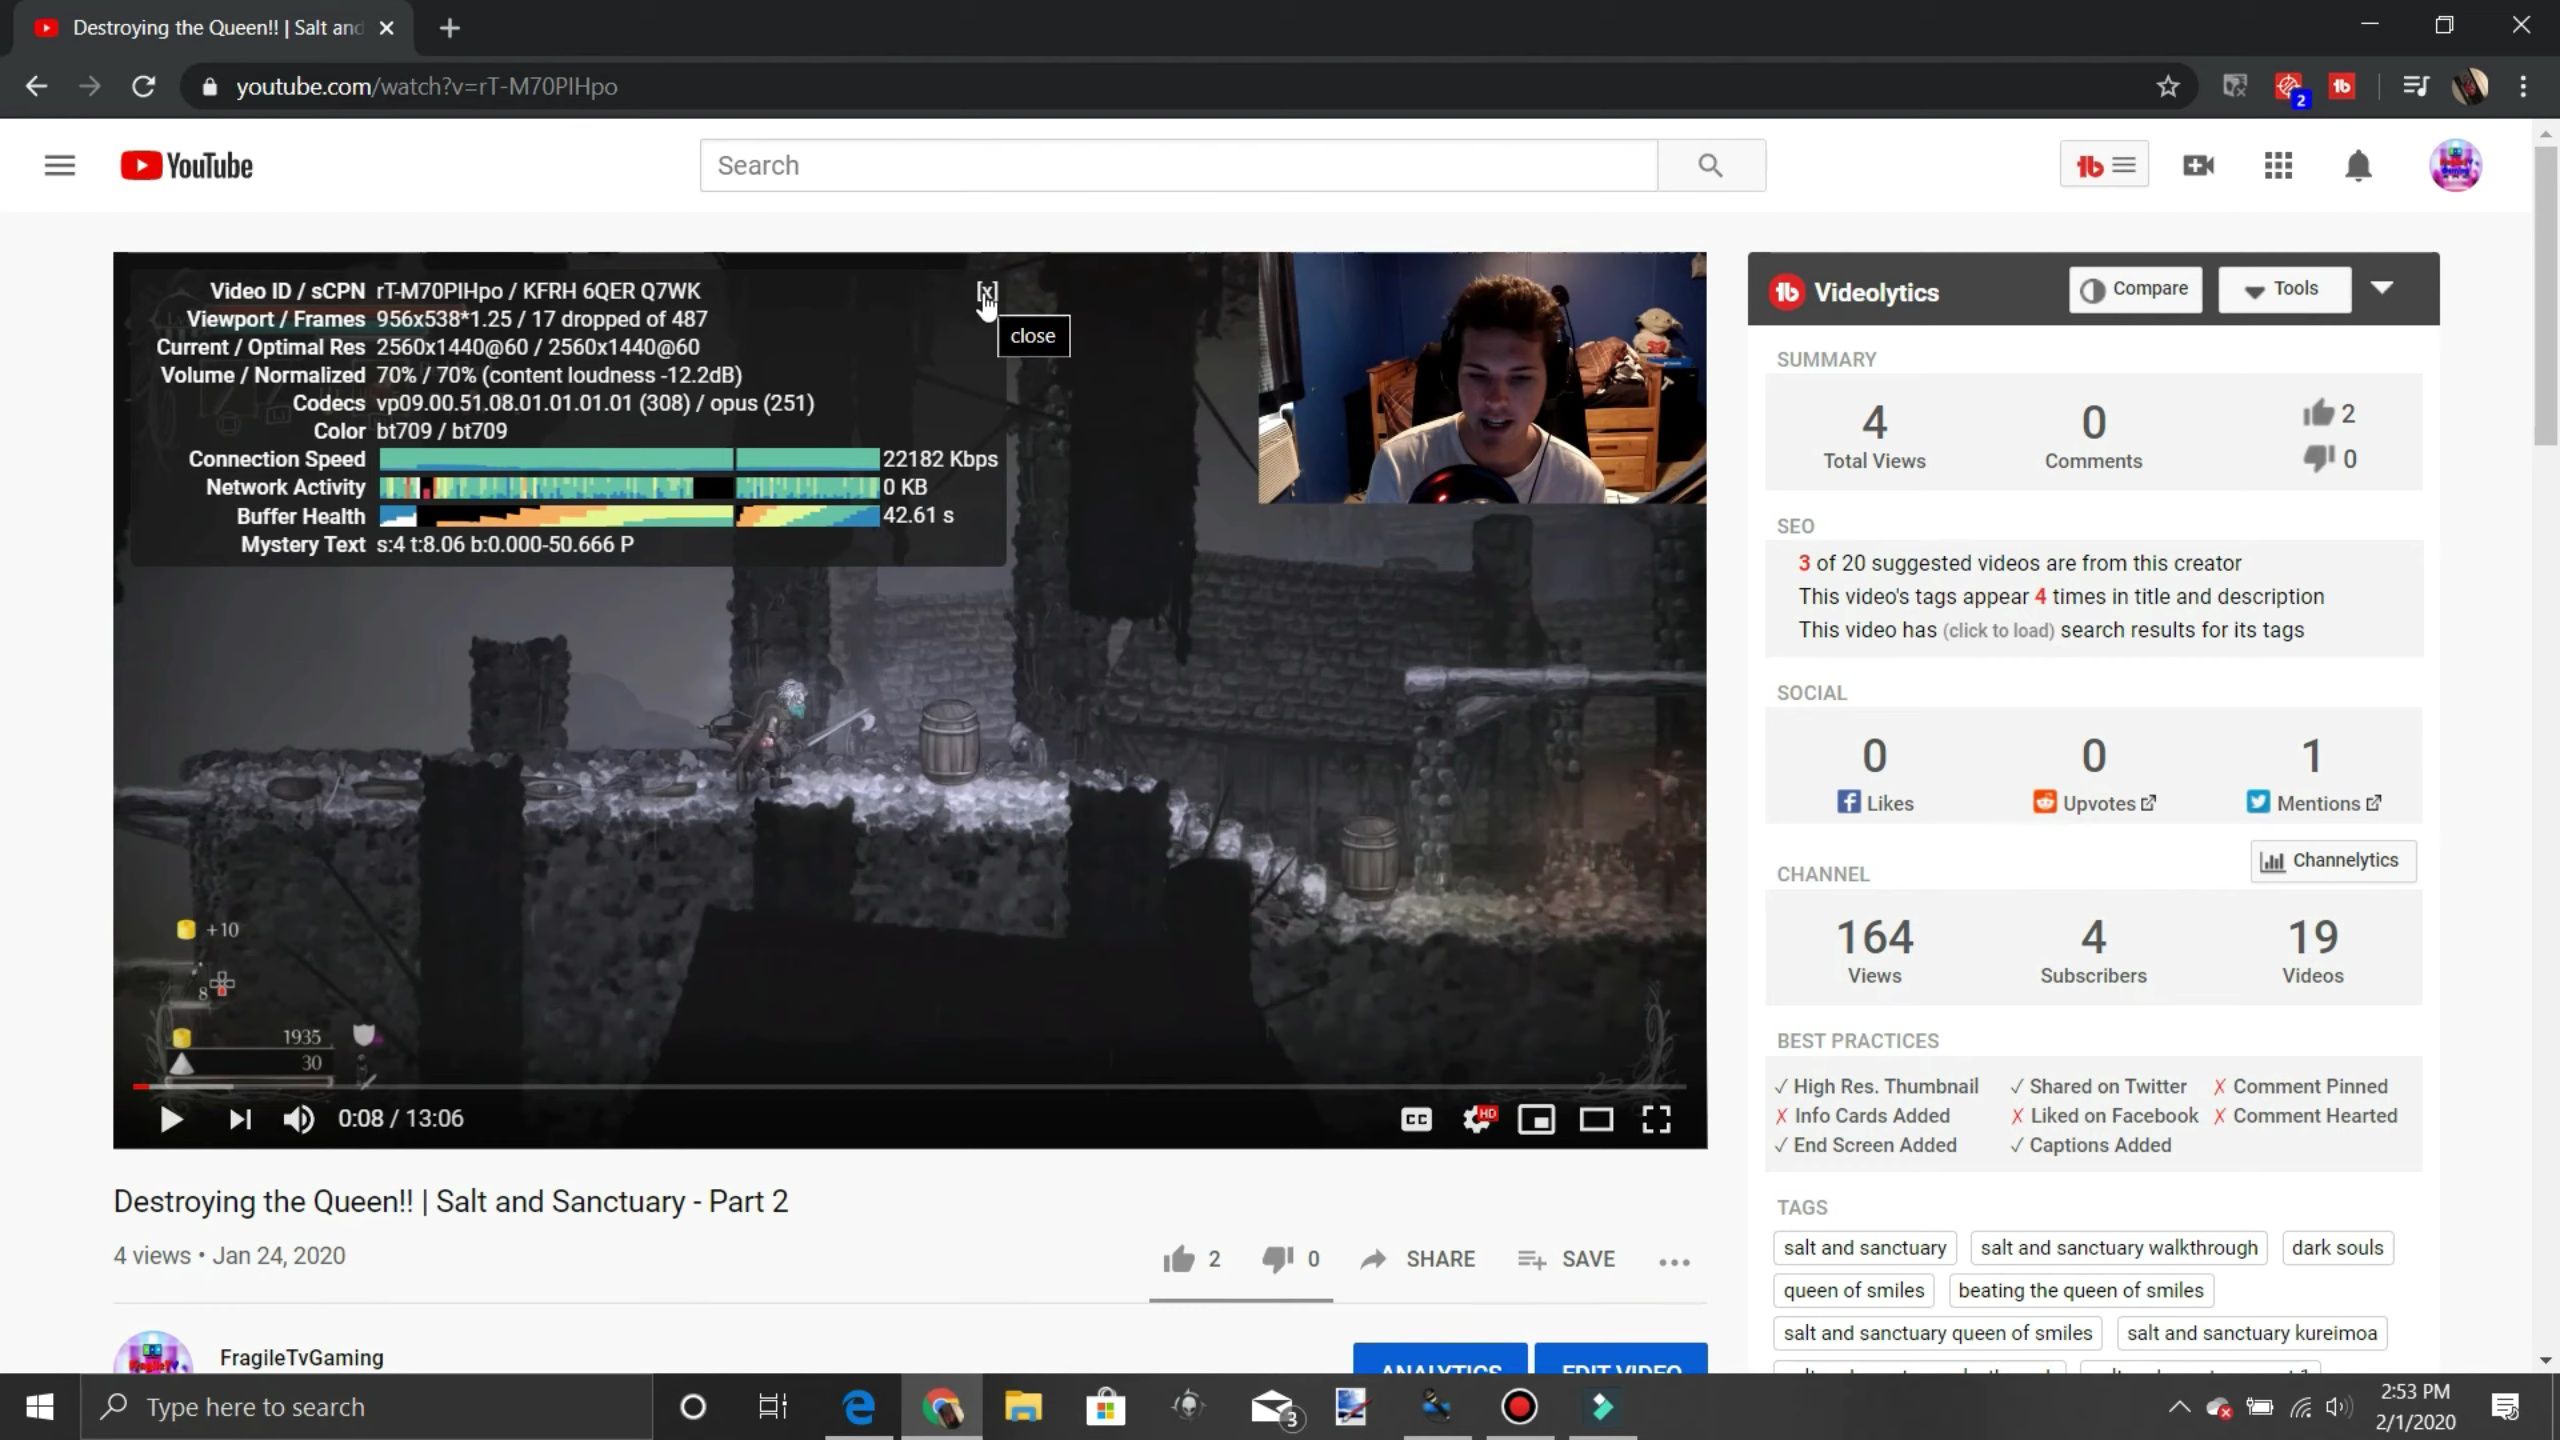Image resolution: width=2560 pixels, height=1440 pixels.
Task: Click the YouTube search input field
Action: tap(1179, 165)
